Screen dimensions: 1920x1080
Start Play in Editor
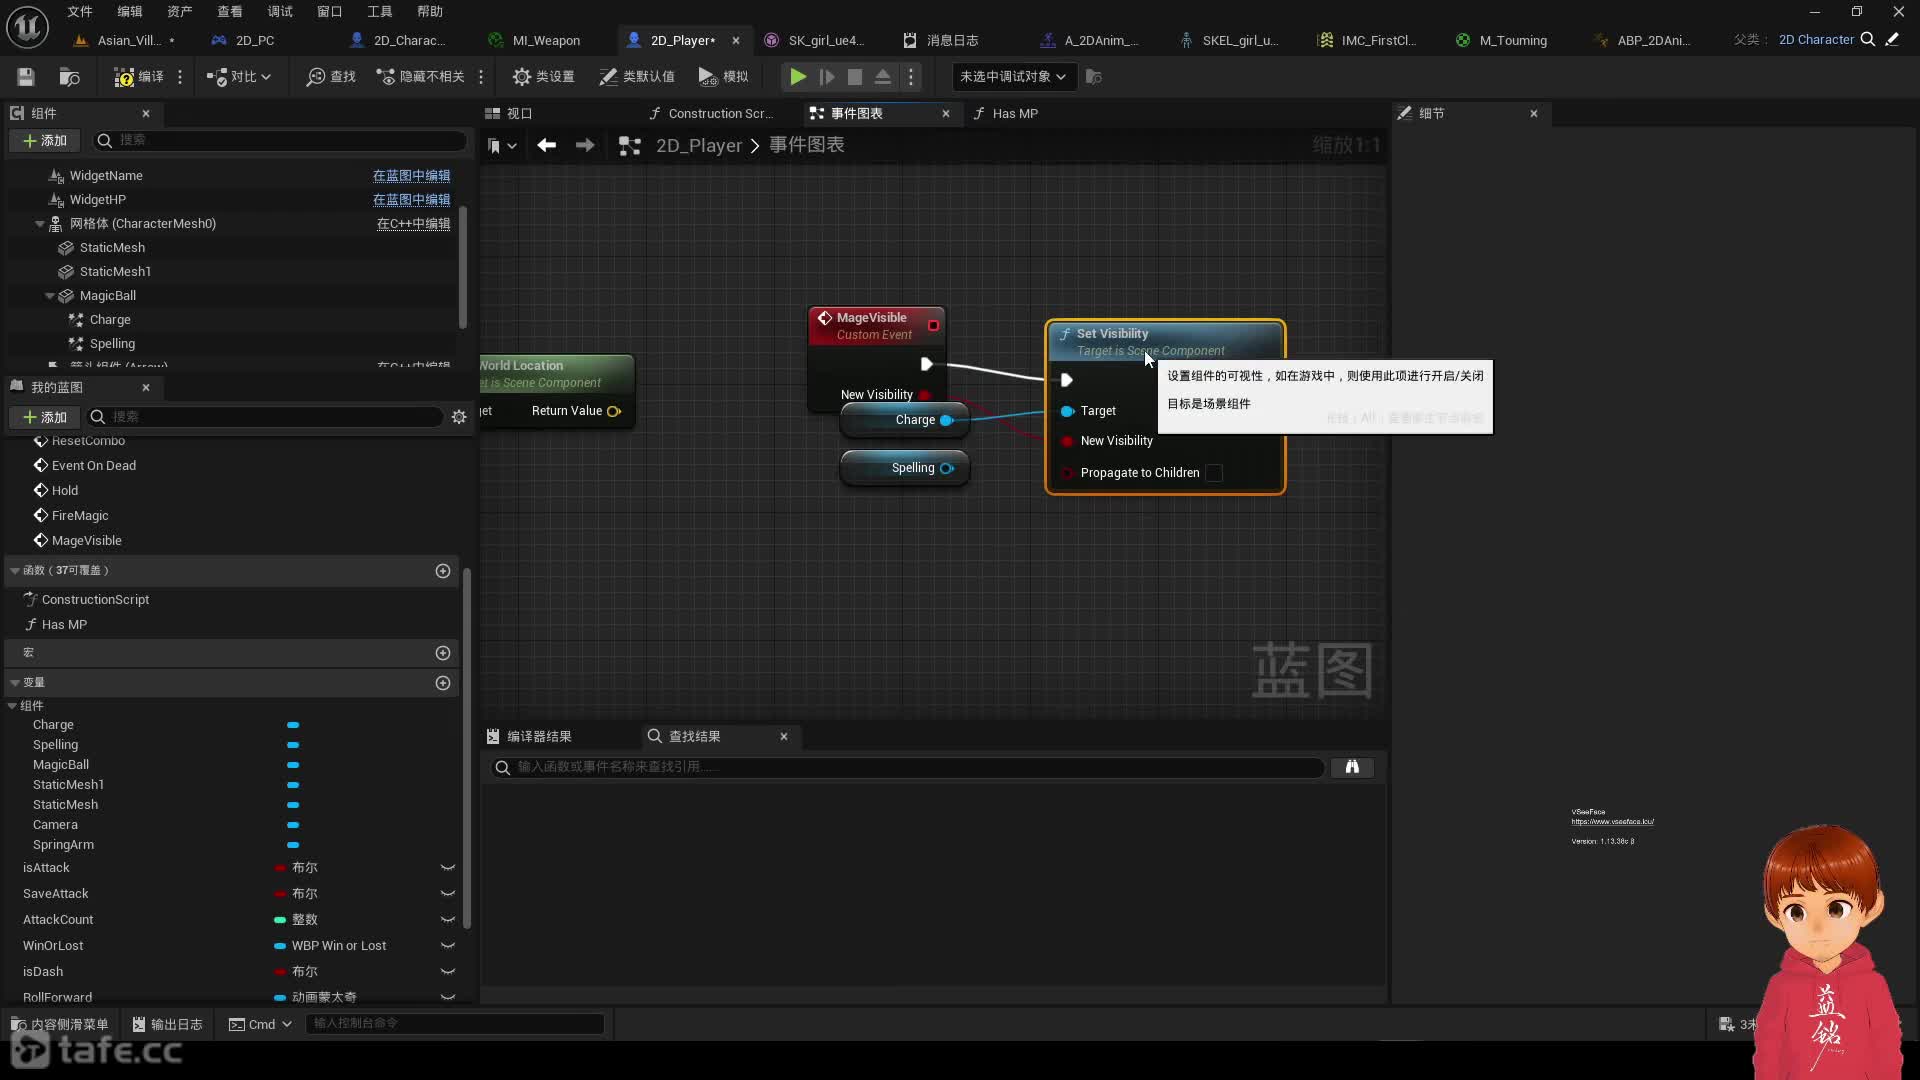click(x=797, y=77)
